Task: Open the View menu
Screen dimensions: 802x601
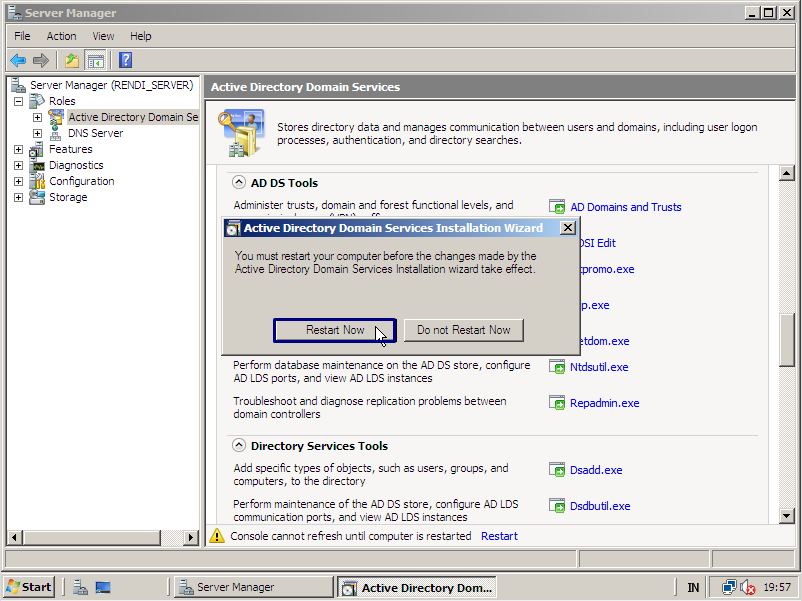Action: (103, 36)
